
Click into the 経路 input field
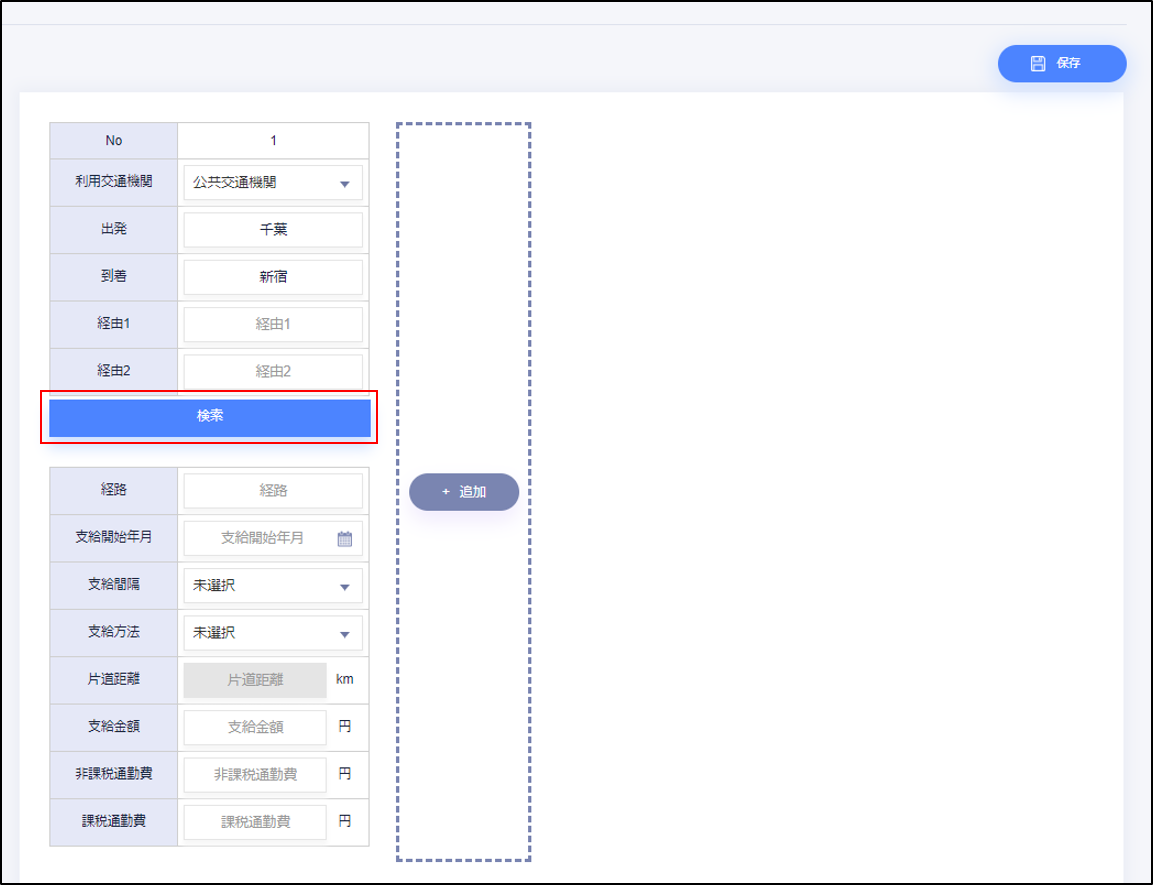(272, 491)
